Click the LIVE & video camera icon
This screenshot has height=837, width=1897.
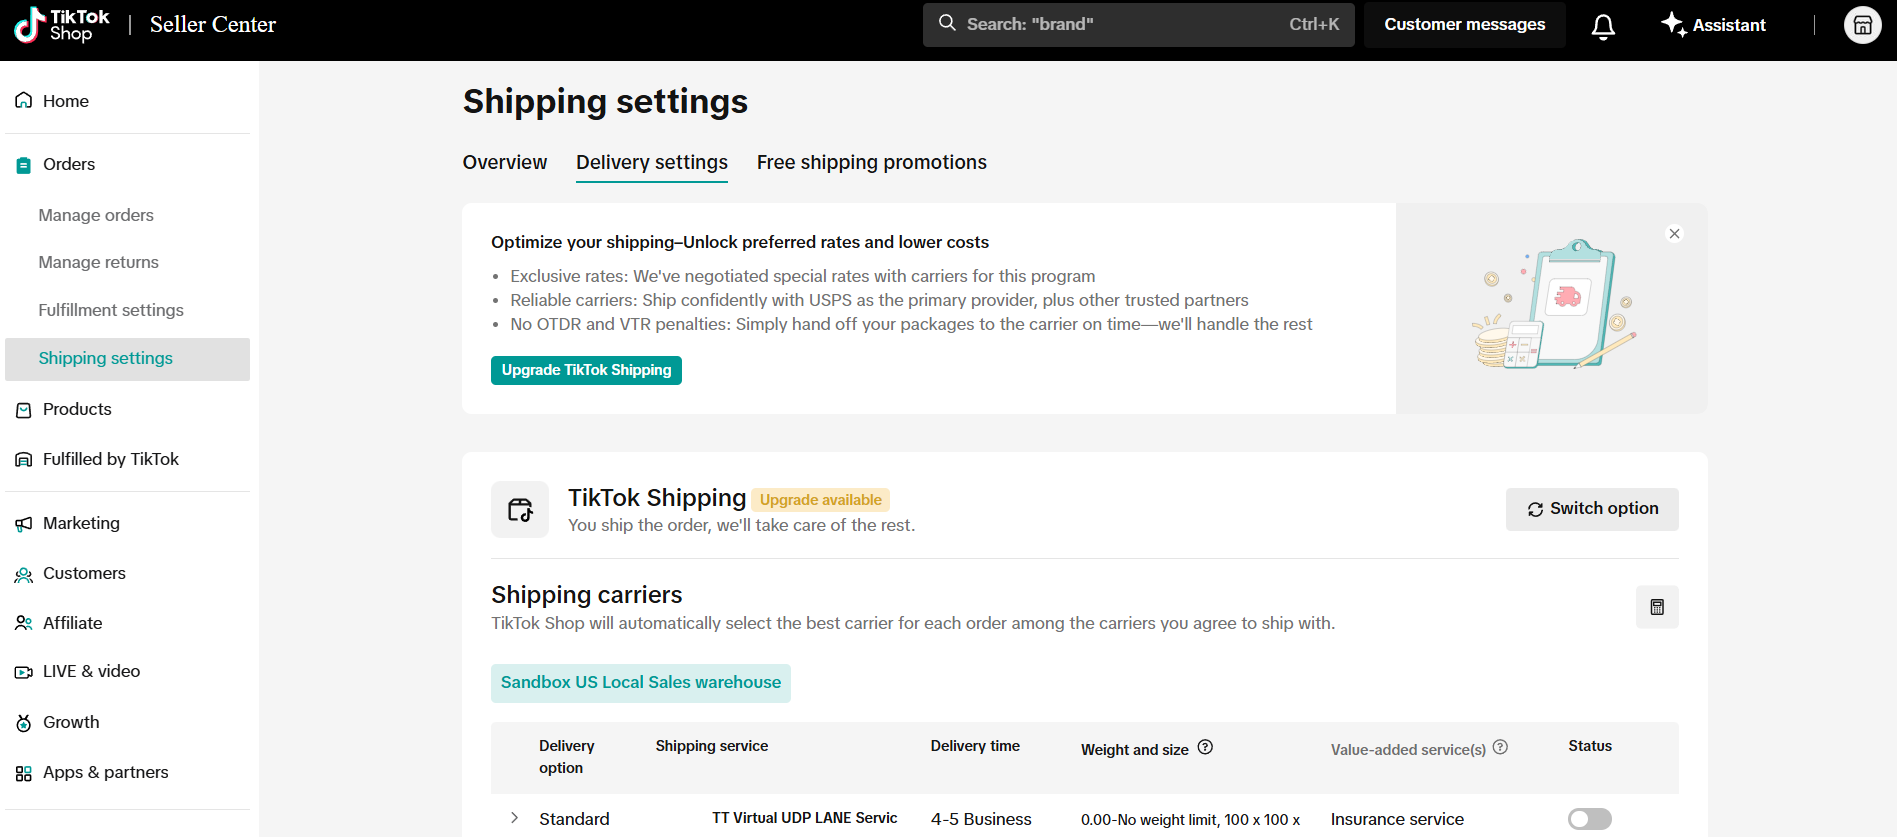tap(24, 672)
